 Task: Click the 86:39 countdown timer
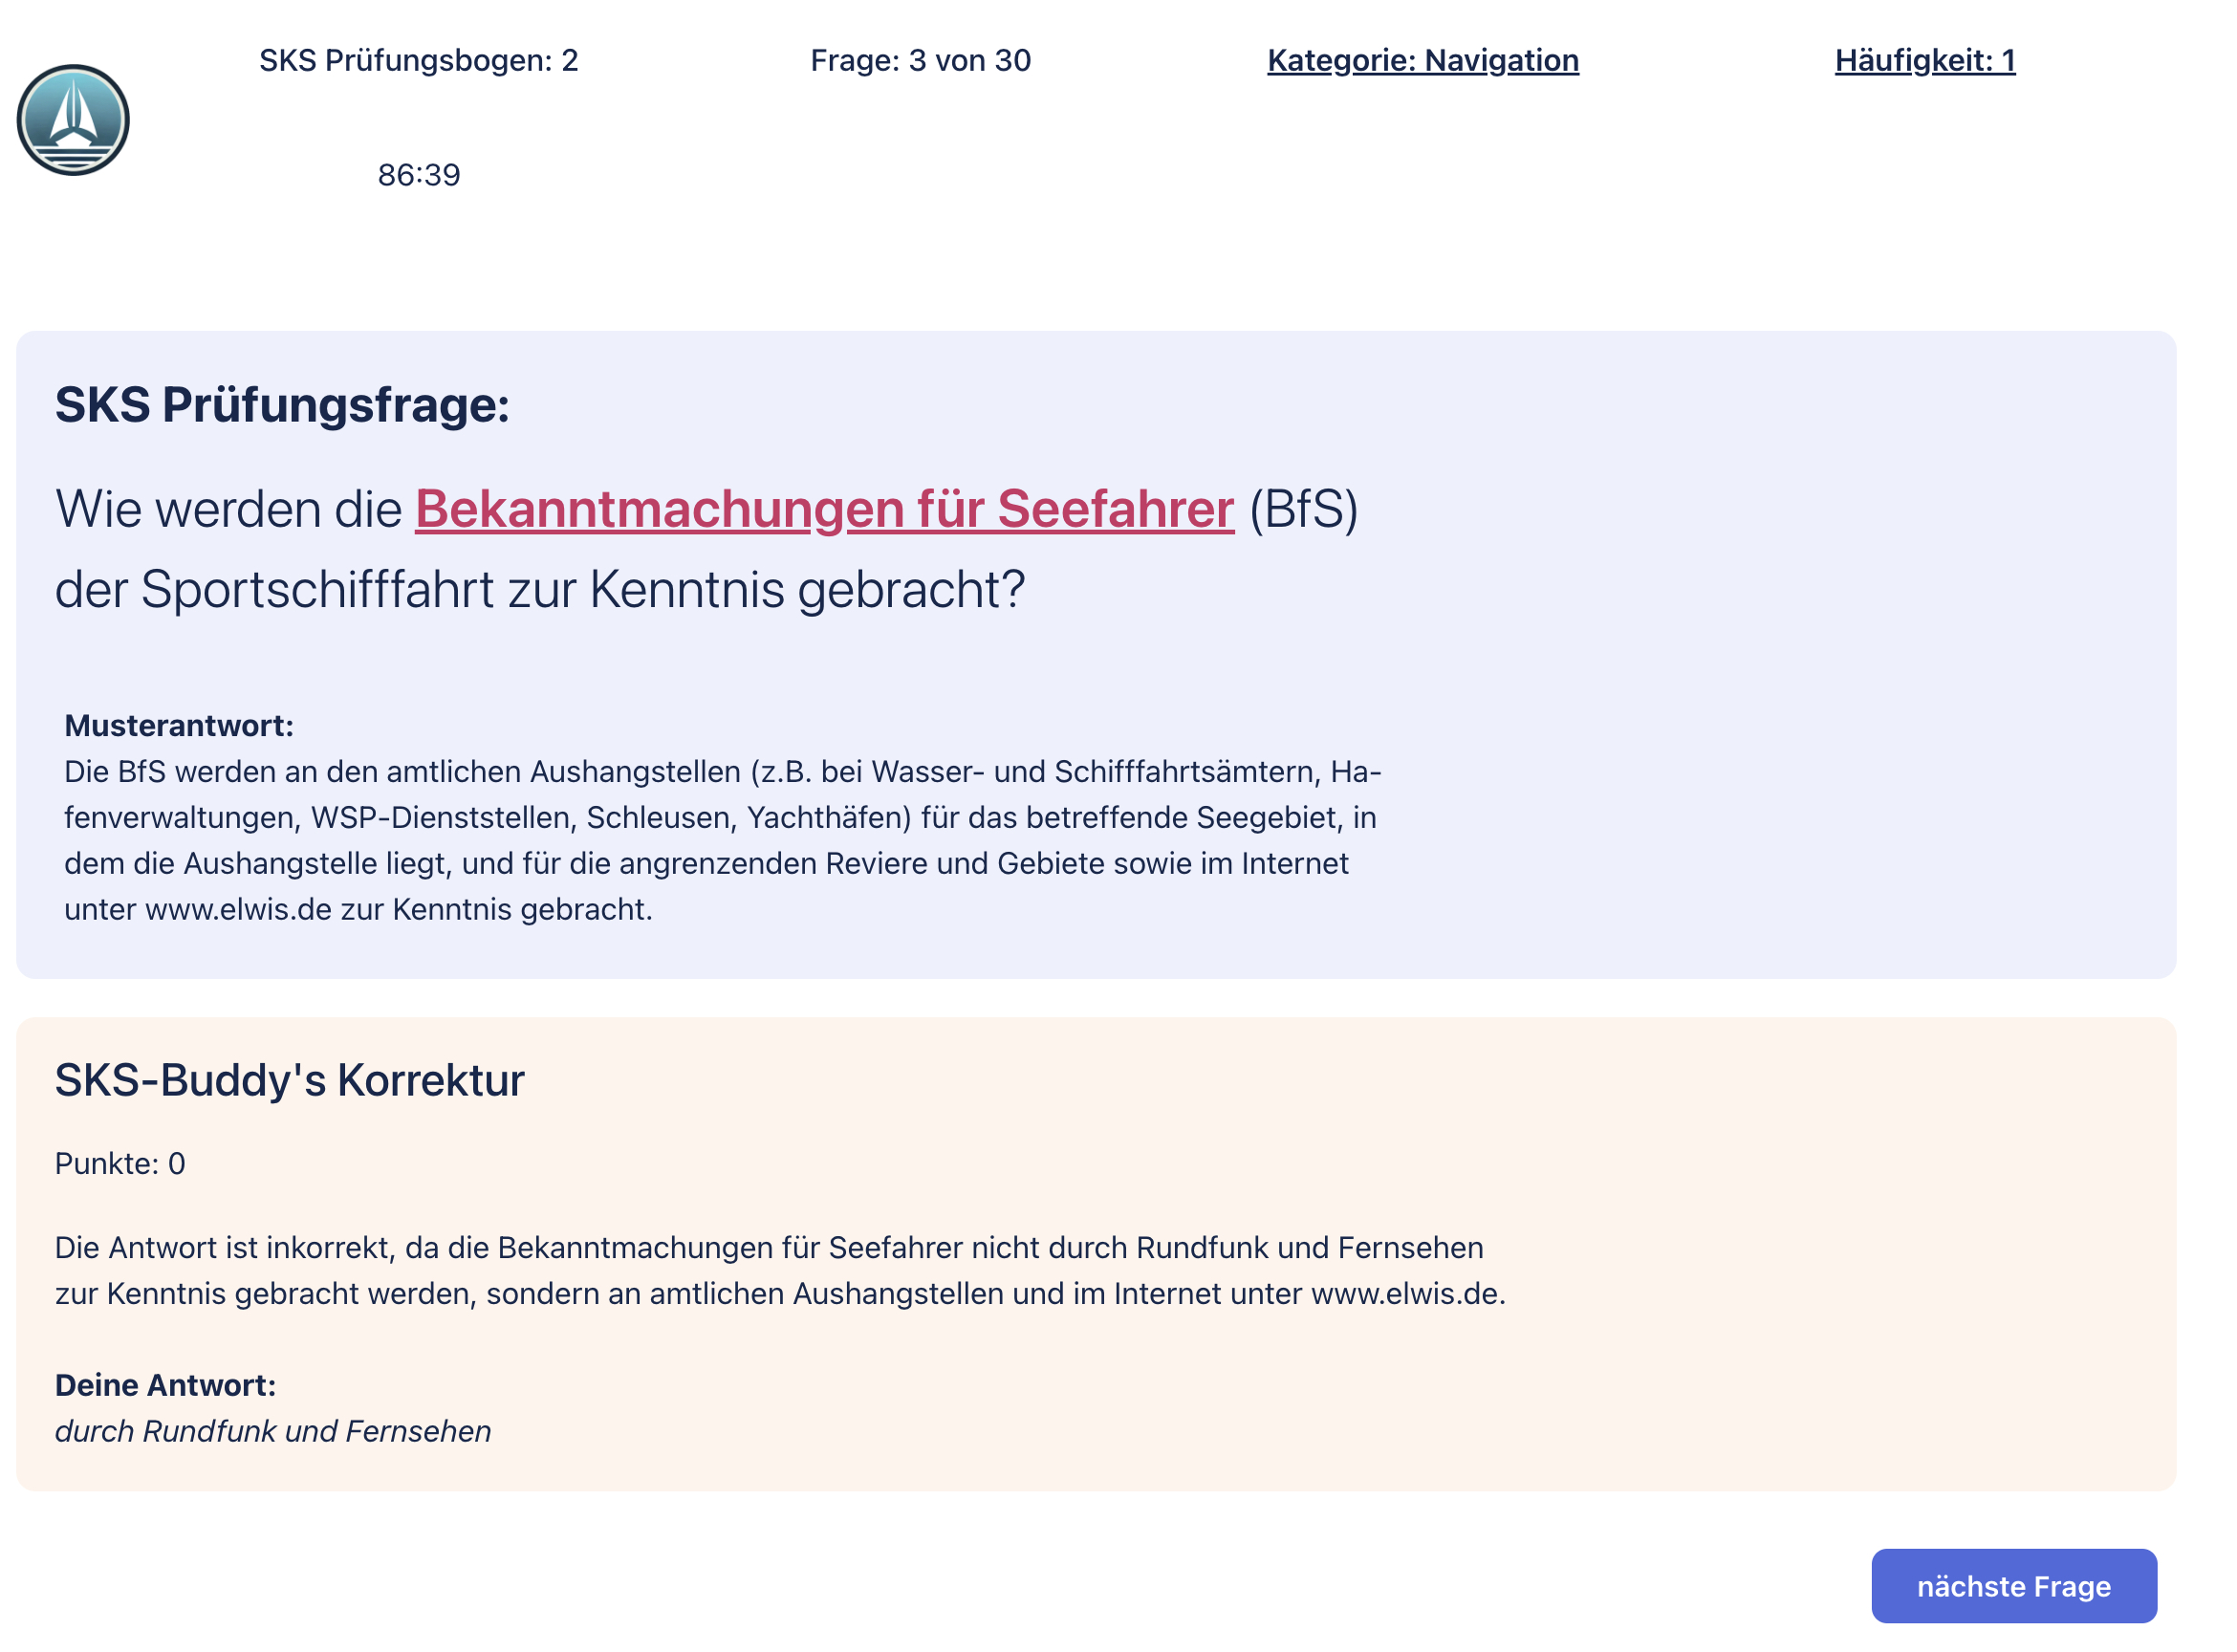419,175
